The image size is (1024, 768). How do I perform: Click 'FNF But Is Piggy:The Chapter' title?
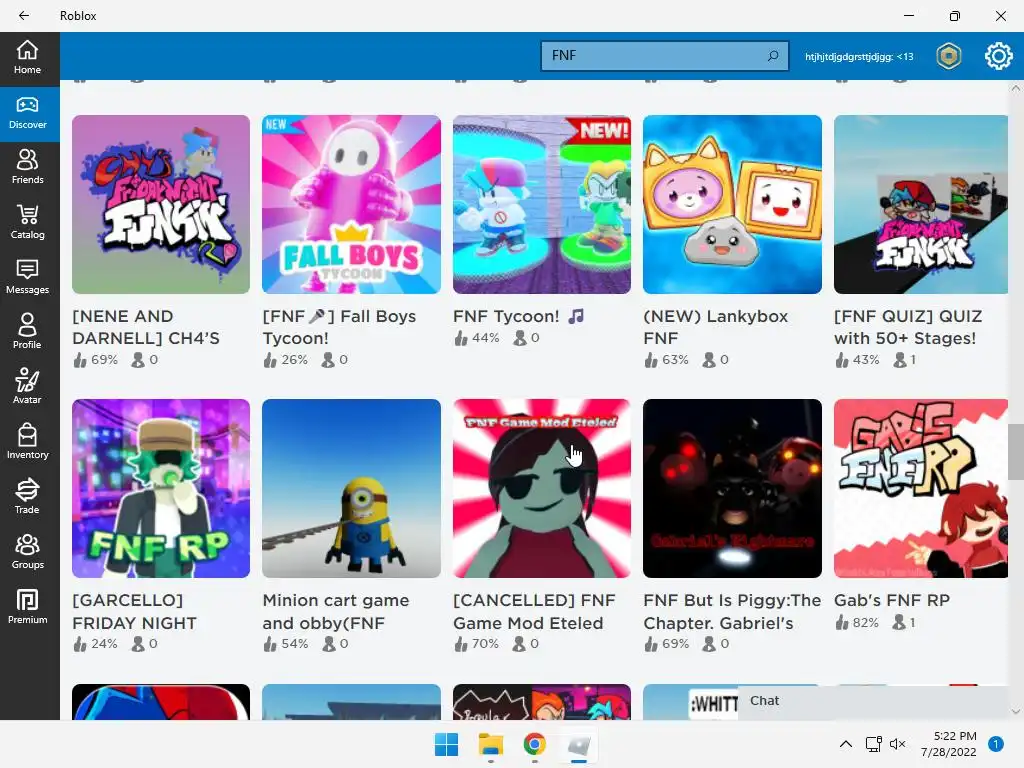(x=732, y=611)
